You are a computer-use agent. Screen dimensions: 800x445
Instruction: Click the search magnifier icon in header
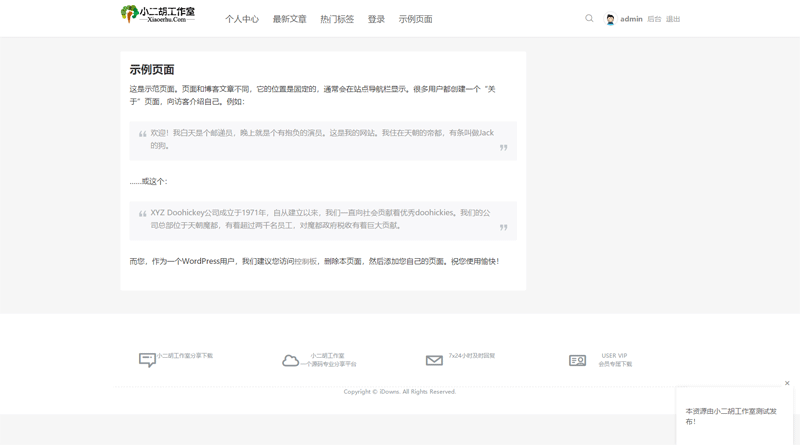(x=589, y=18)
